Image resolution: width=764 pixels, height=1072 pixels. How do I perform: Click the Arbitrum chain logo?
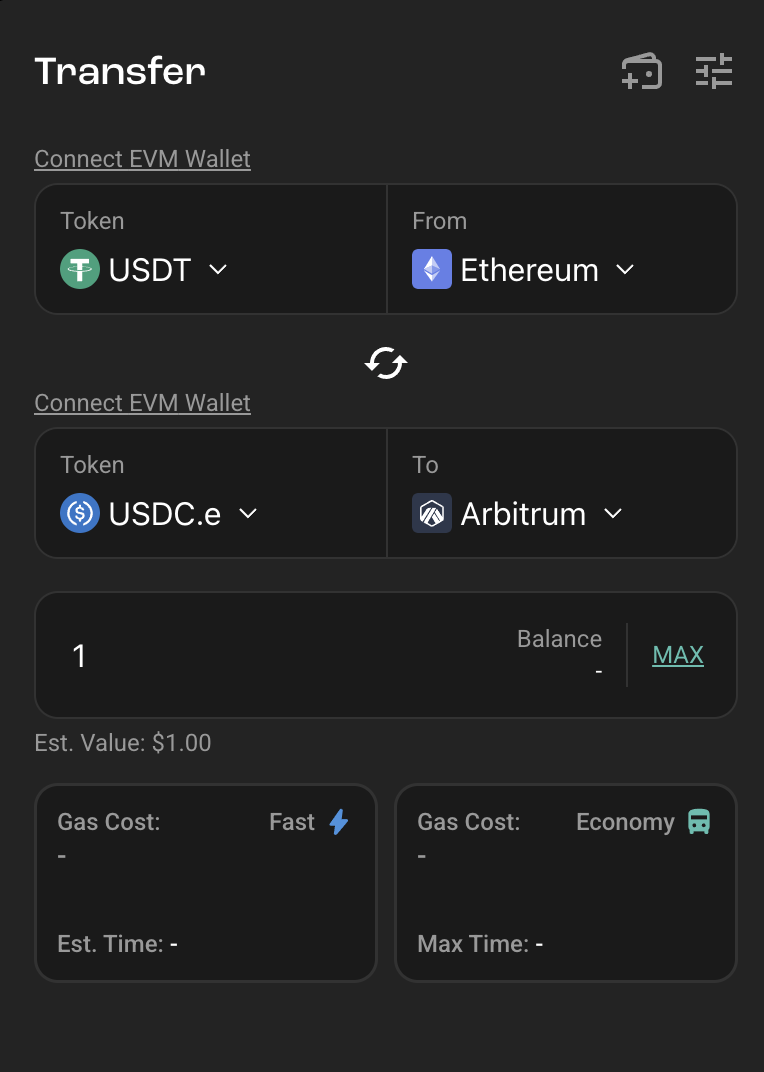tap(432, 513)
